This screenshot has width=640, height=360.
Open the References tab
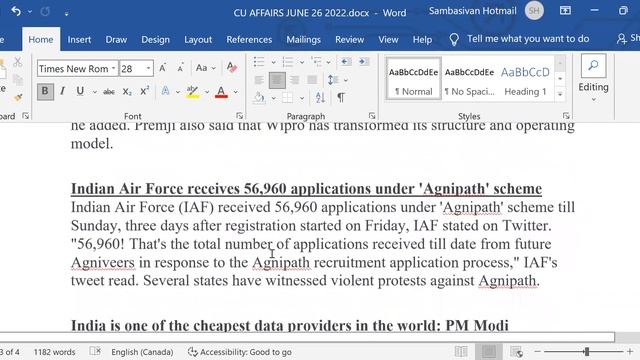(249, 40)
